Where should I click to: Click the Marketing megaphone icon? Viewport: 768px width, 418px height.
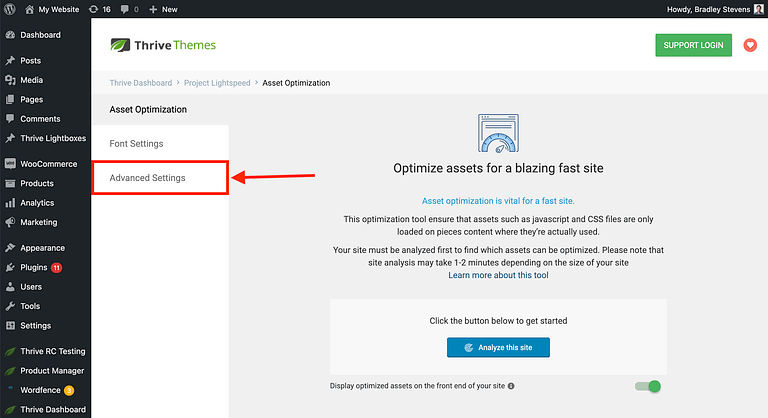pyautogui.click(x=10, y=222)
